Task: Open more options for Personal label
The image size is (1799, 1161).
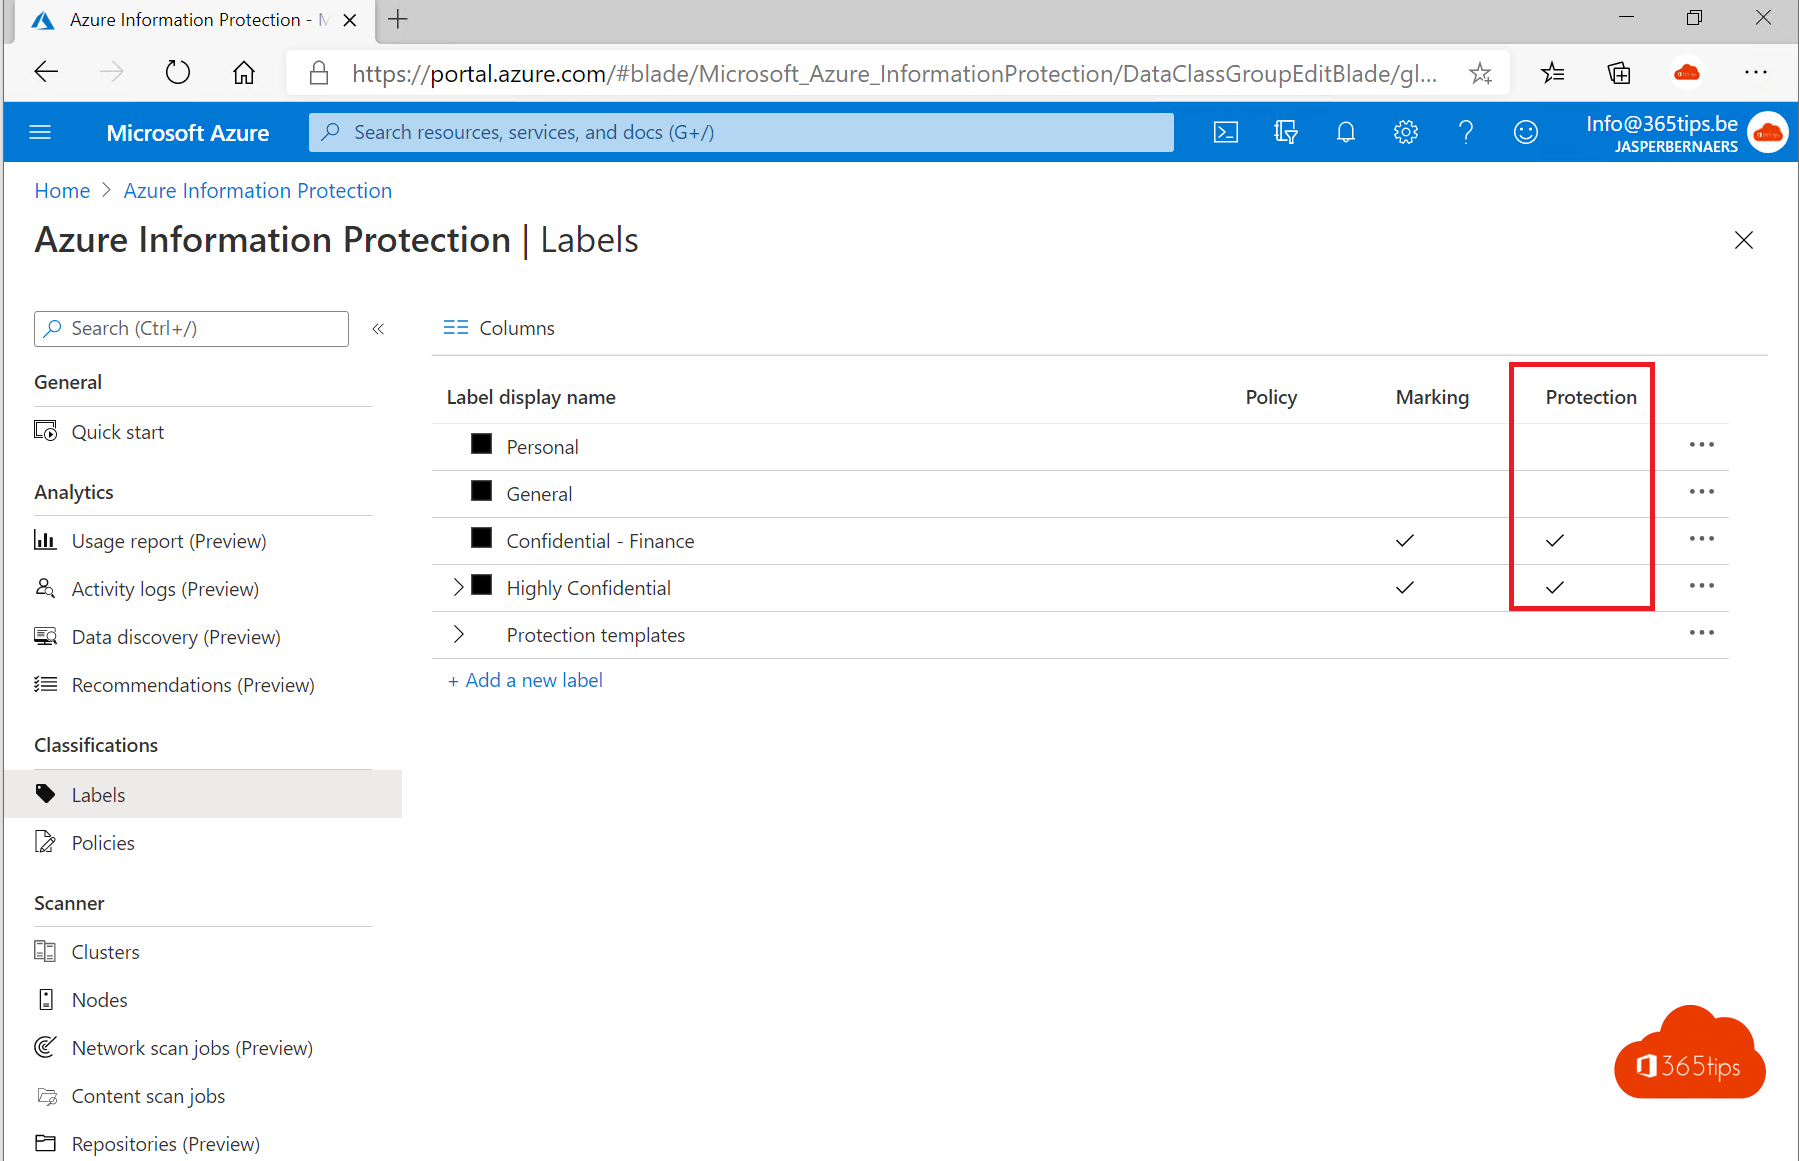Action: [1702, 445]
